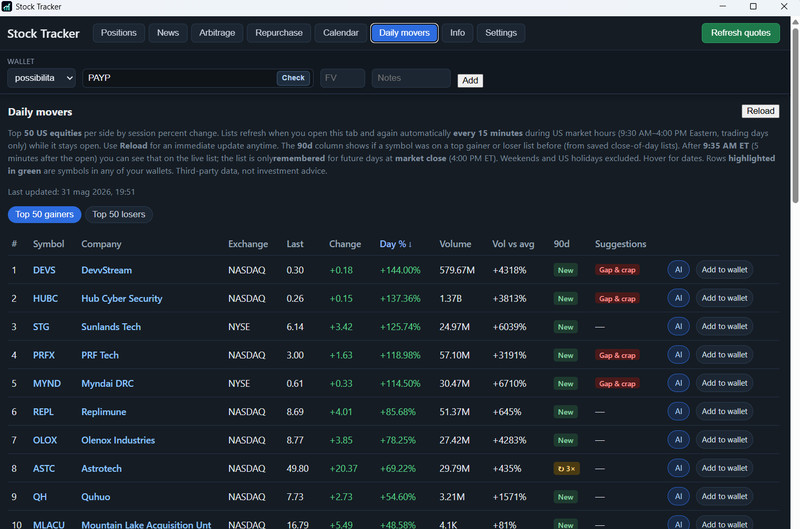Open AI analysis for PRFX row
800x529 pixels.
678,355
